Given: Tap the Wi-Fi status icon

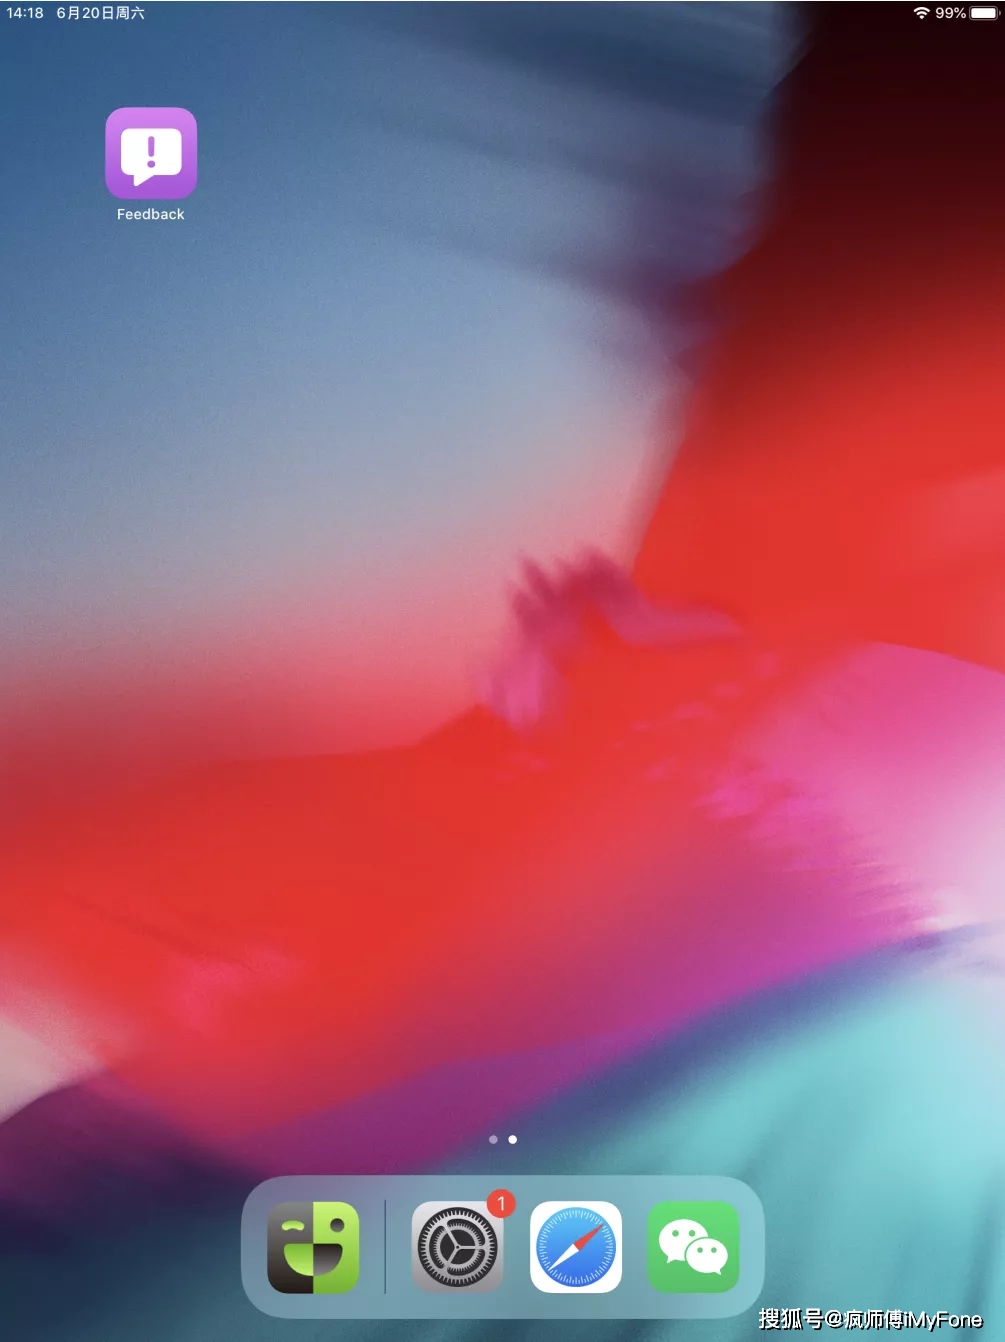Looking at the screenshot, I should point(921,13).
